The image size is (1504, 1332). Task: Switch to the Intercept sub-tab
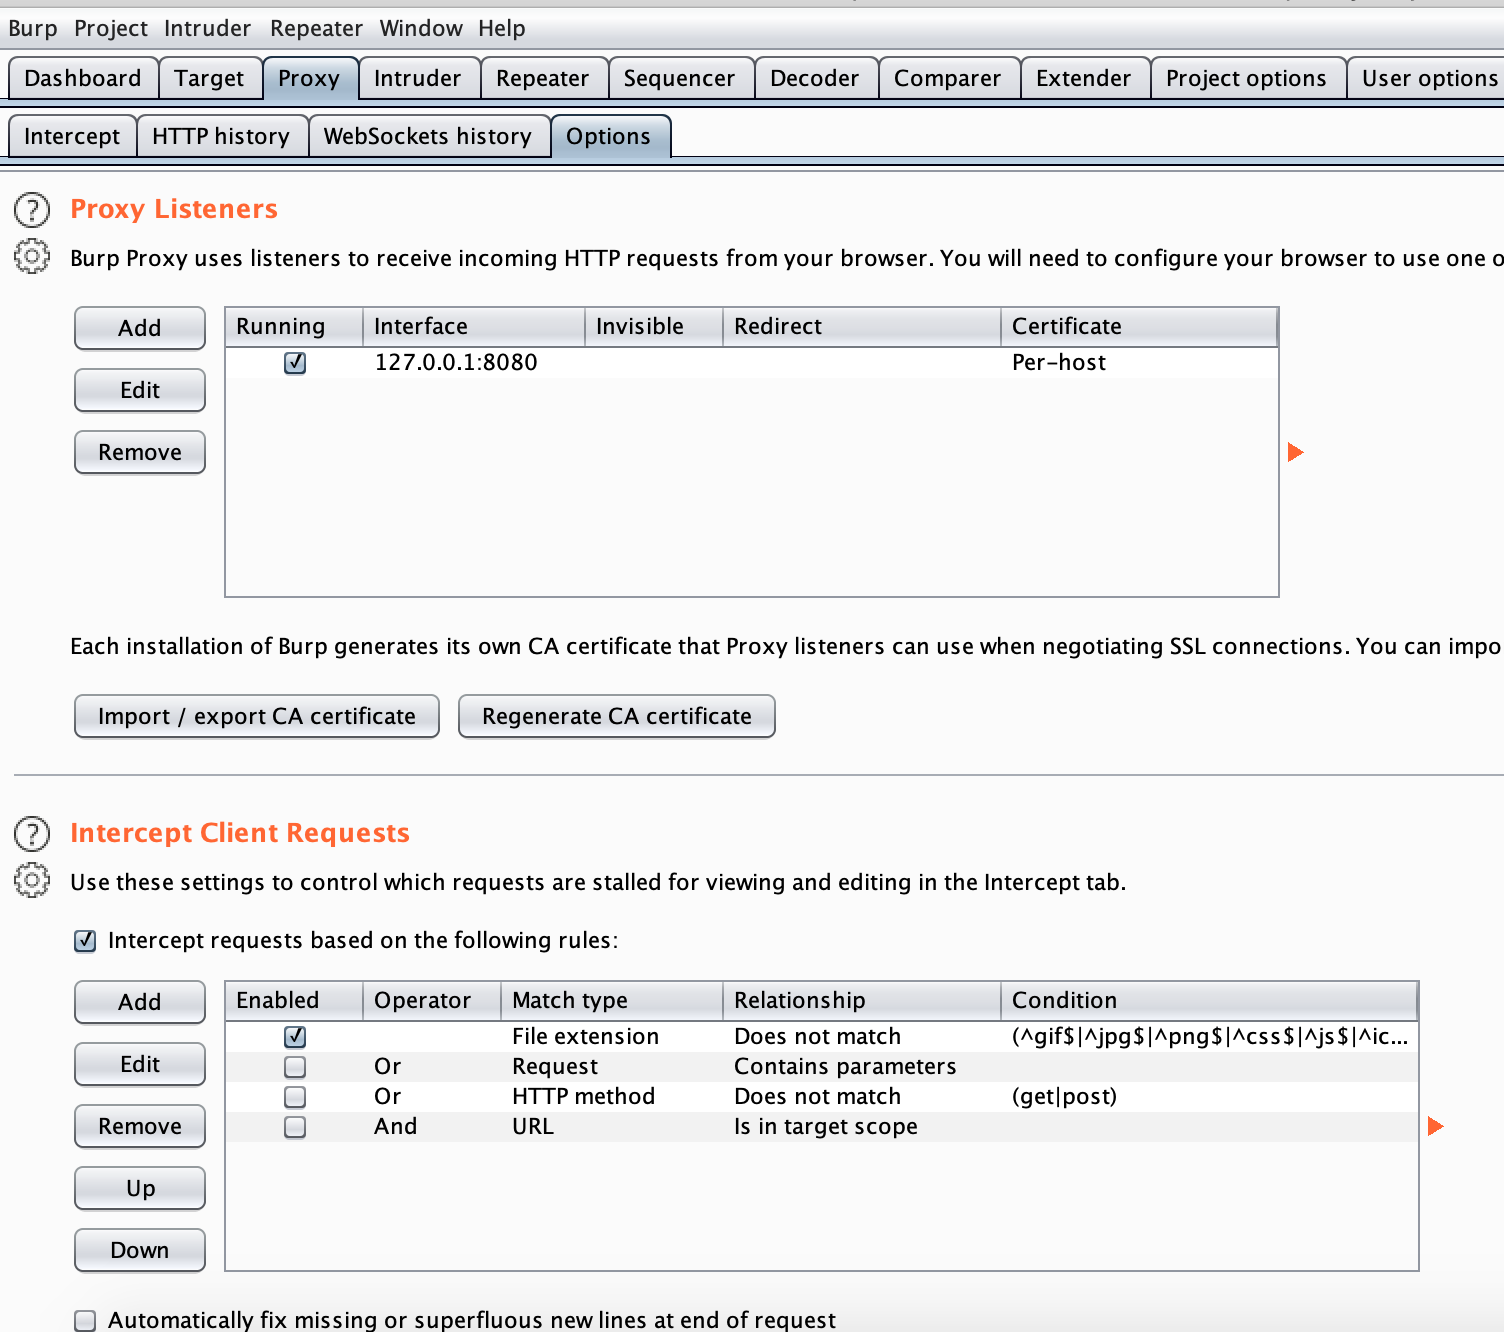[72, 136]
